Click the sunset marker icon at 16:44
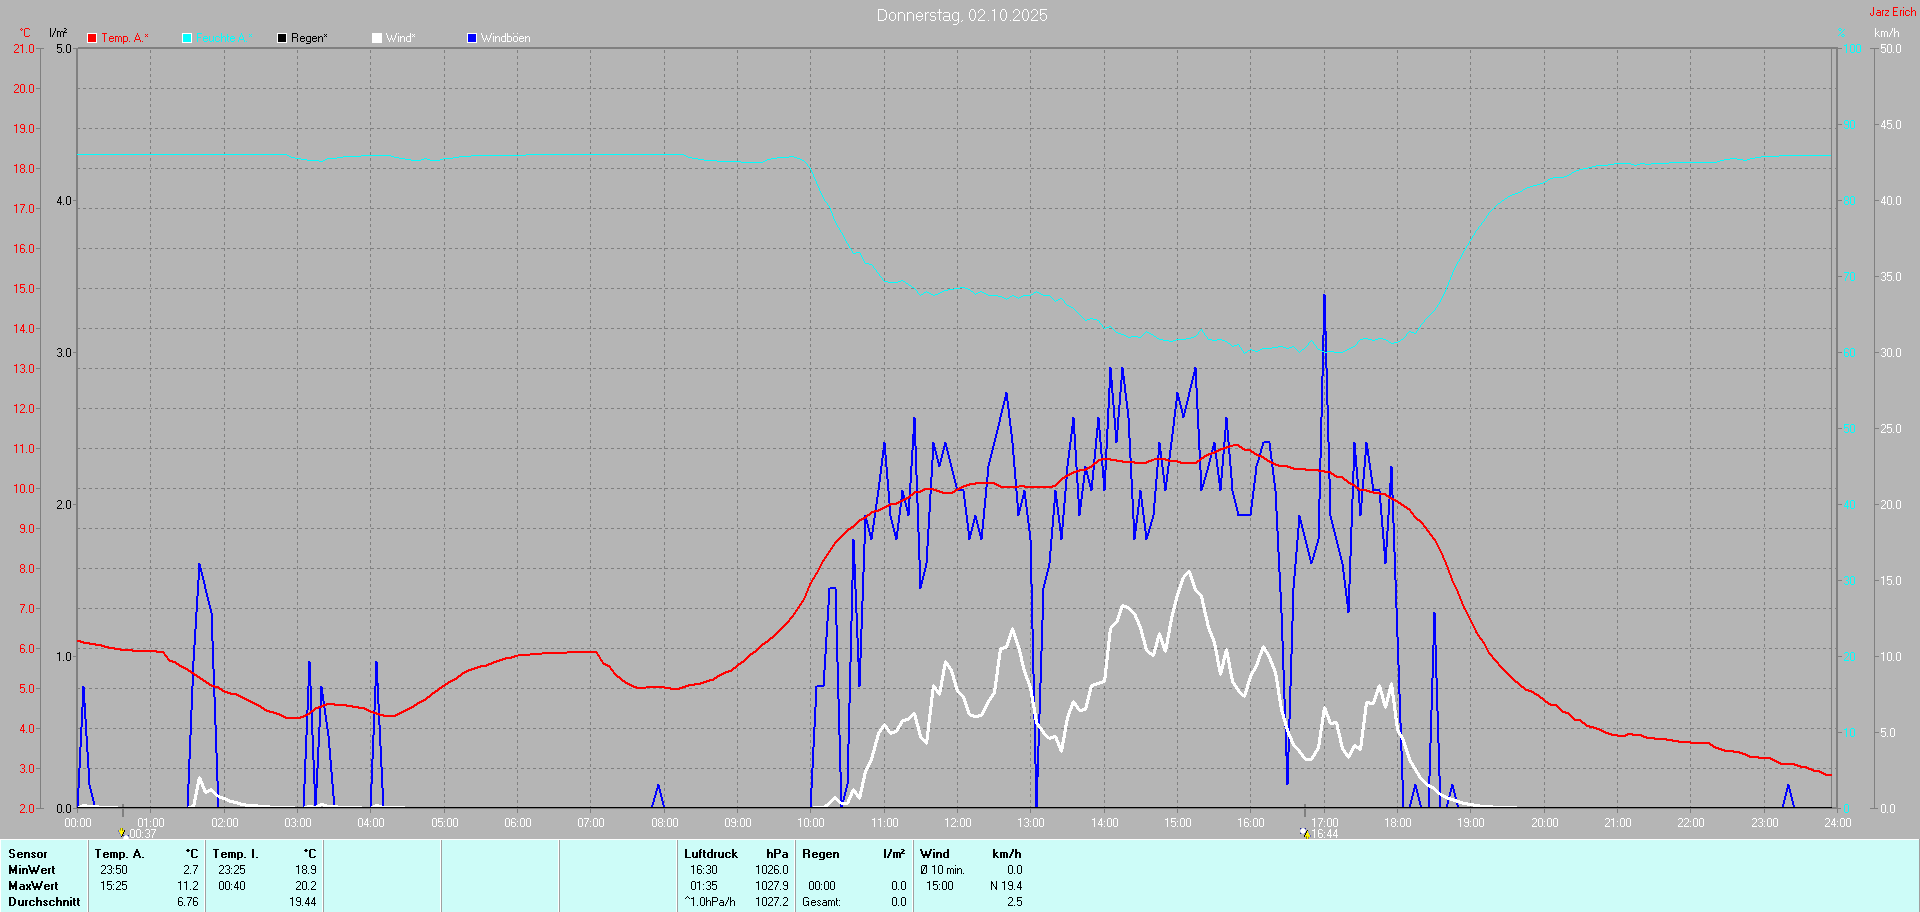 tap(1304, 832)
